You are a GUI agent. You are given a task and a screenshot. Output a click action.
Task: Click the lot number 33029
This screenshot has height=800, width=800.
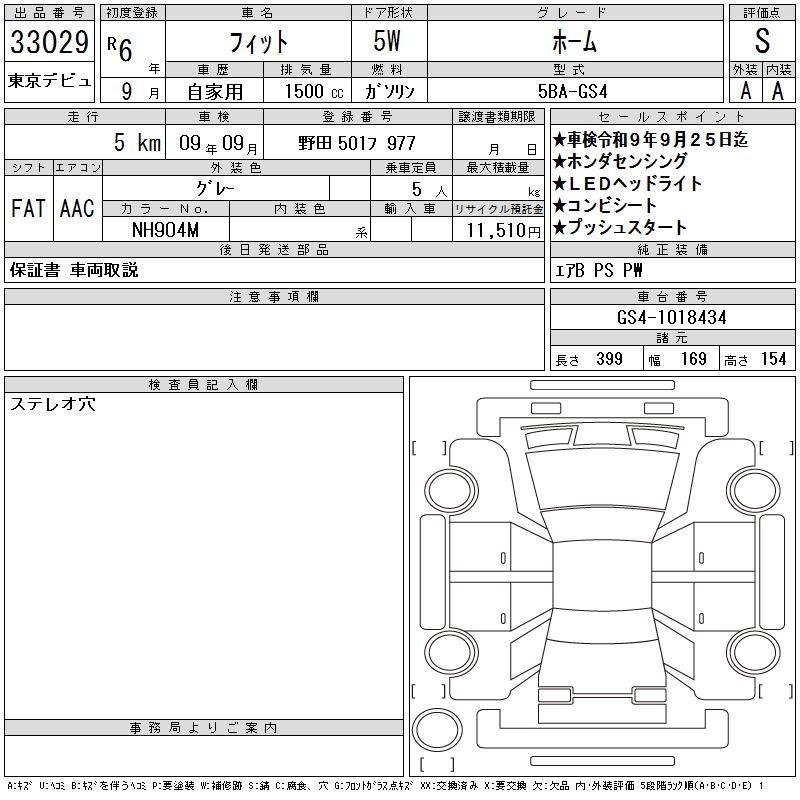click(49, 42)
